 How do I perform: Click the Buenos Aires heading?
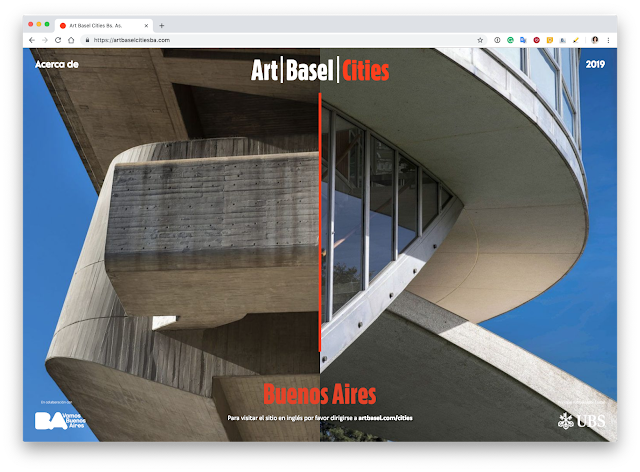click(320, 394)
